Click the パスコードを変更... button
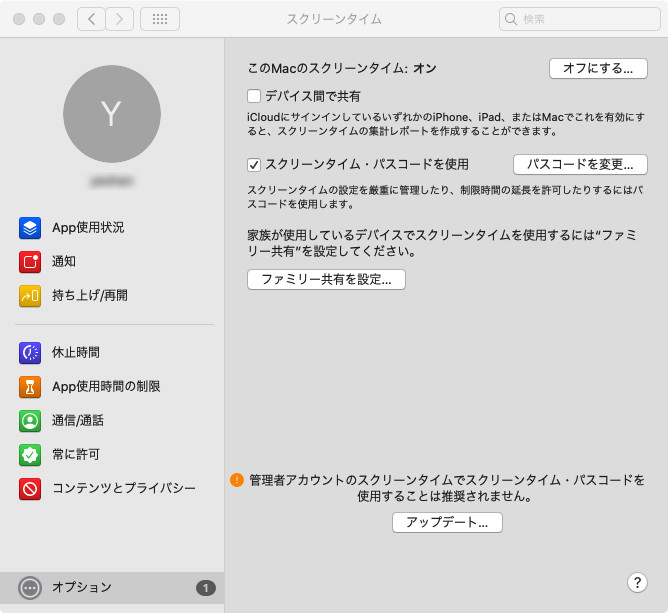The image size is (668, 613). click(580, 164)
